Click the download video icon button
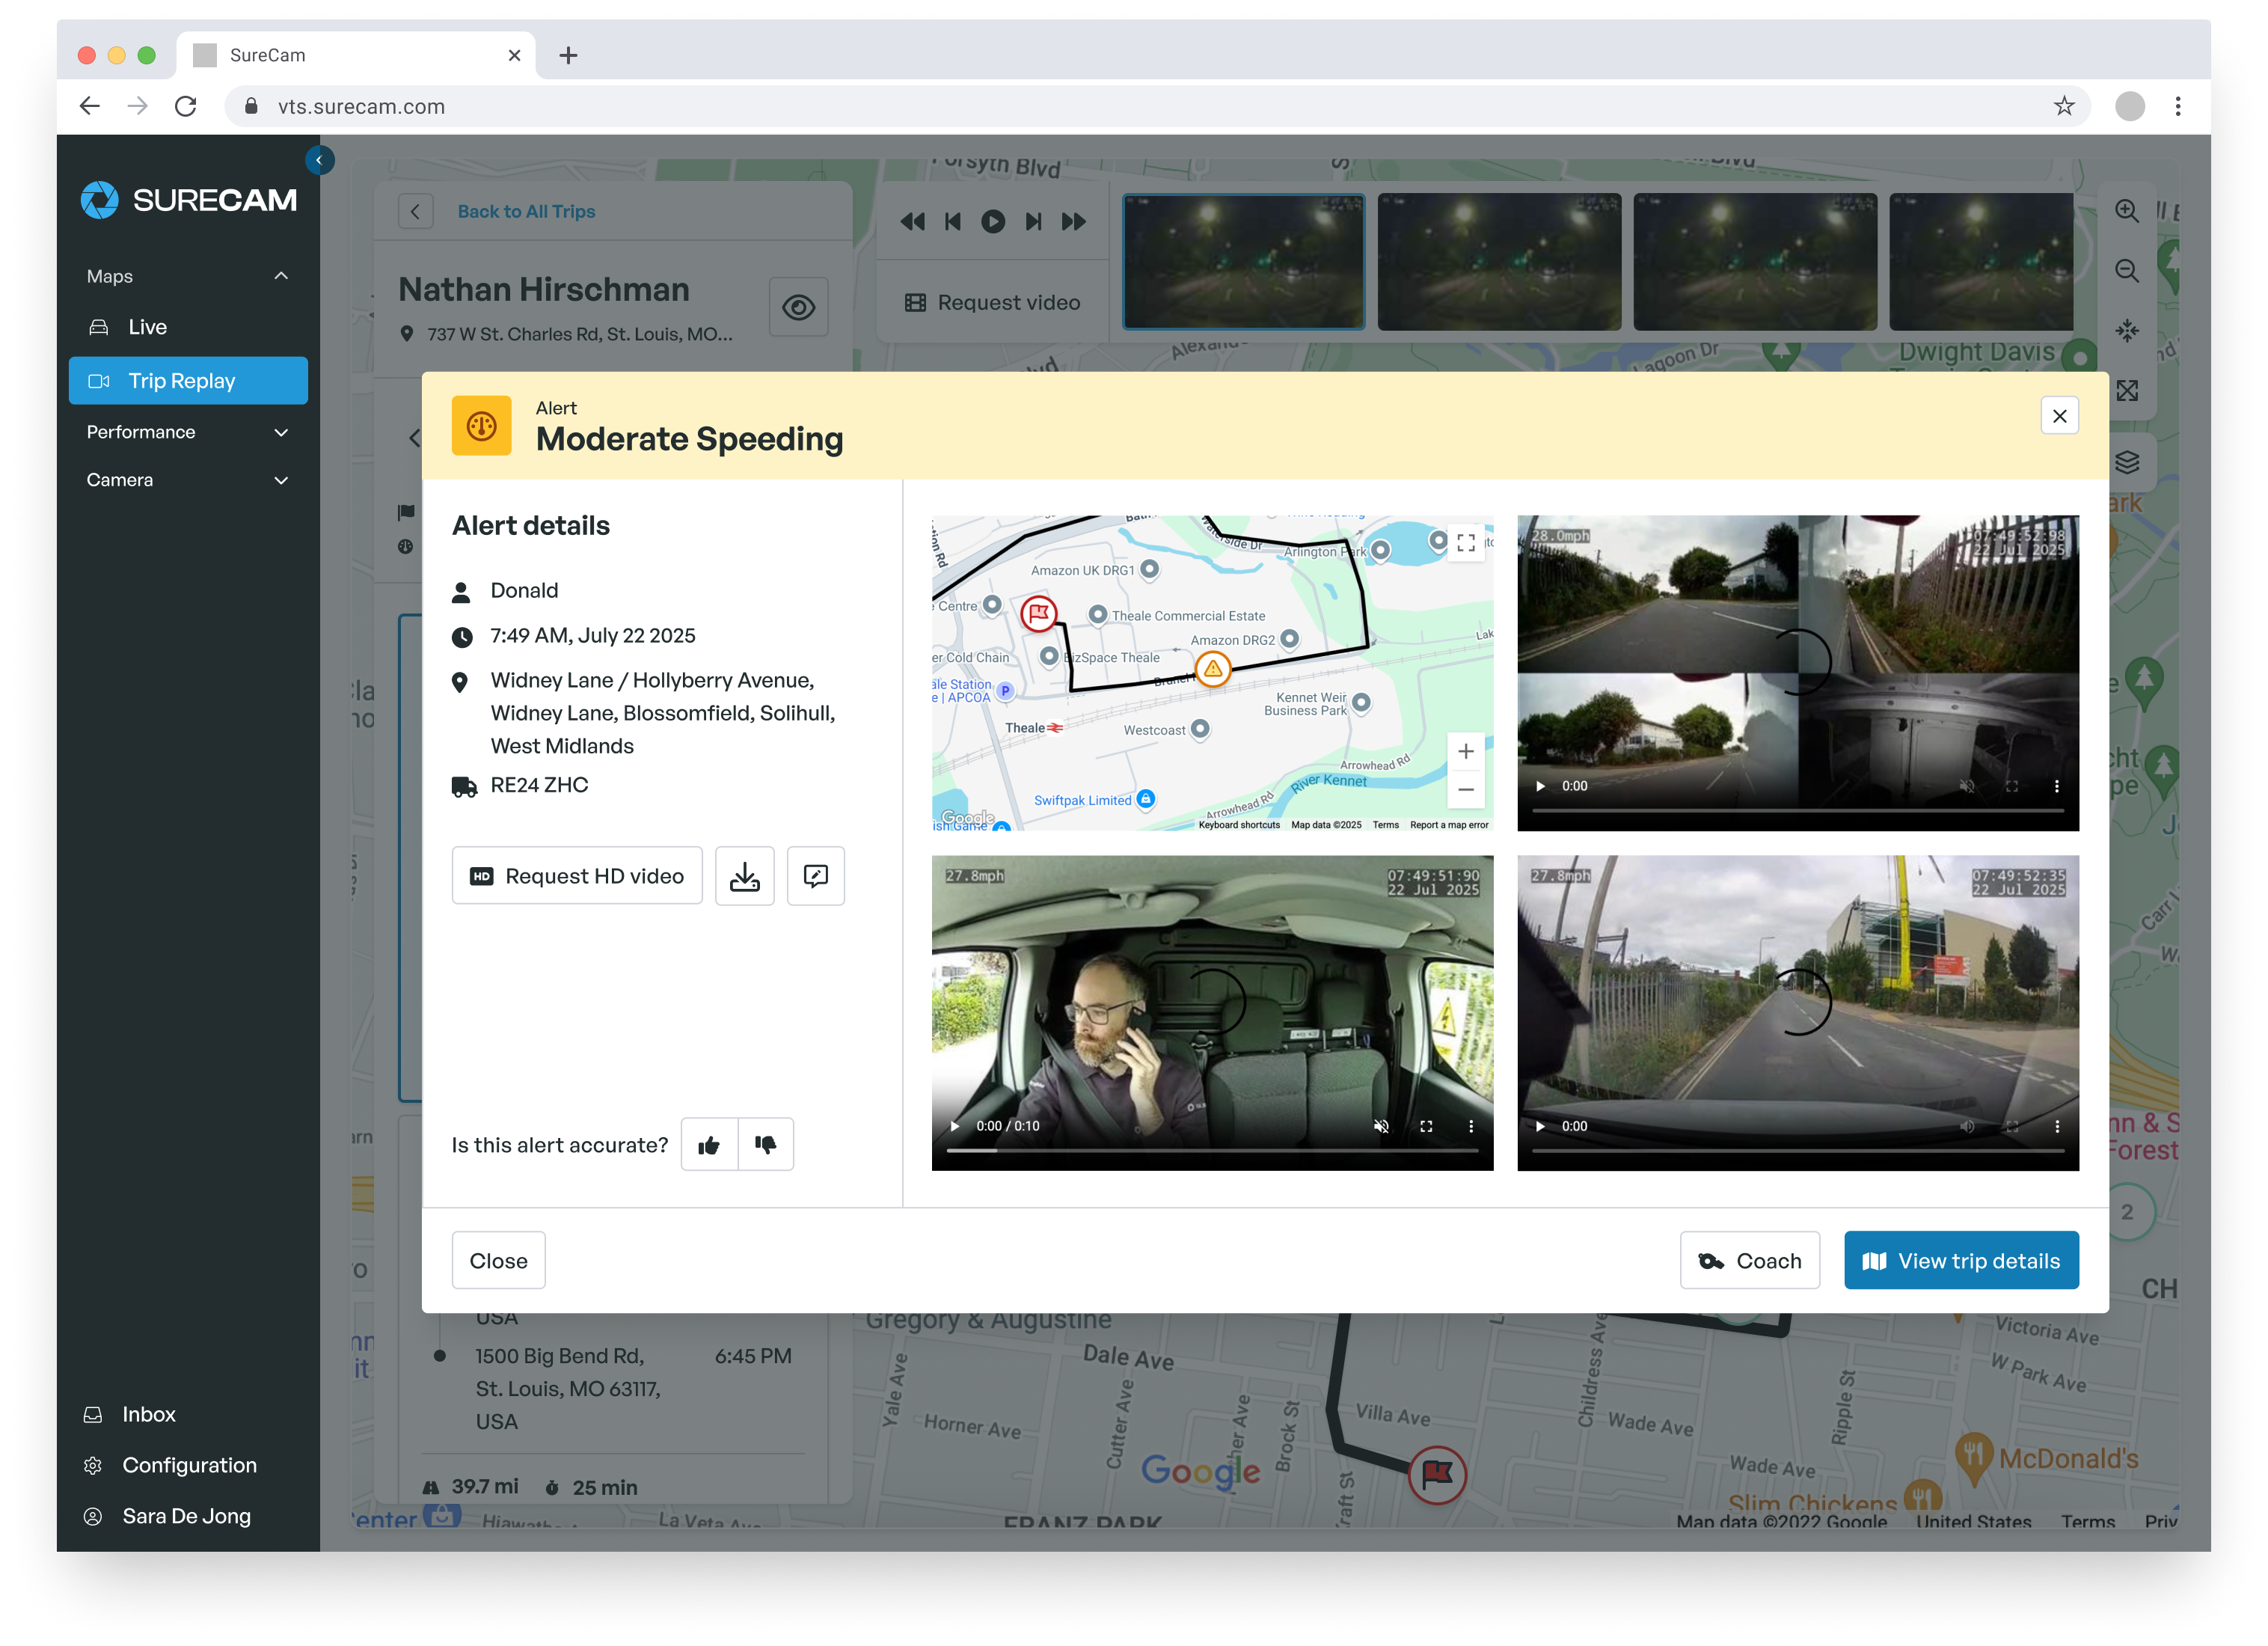The width and height of the screenshot is (2268, 1646). coord(744,876)
